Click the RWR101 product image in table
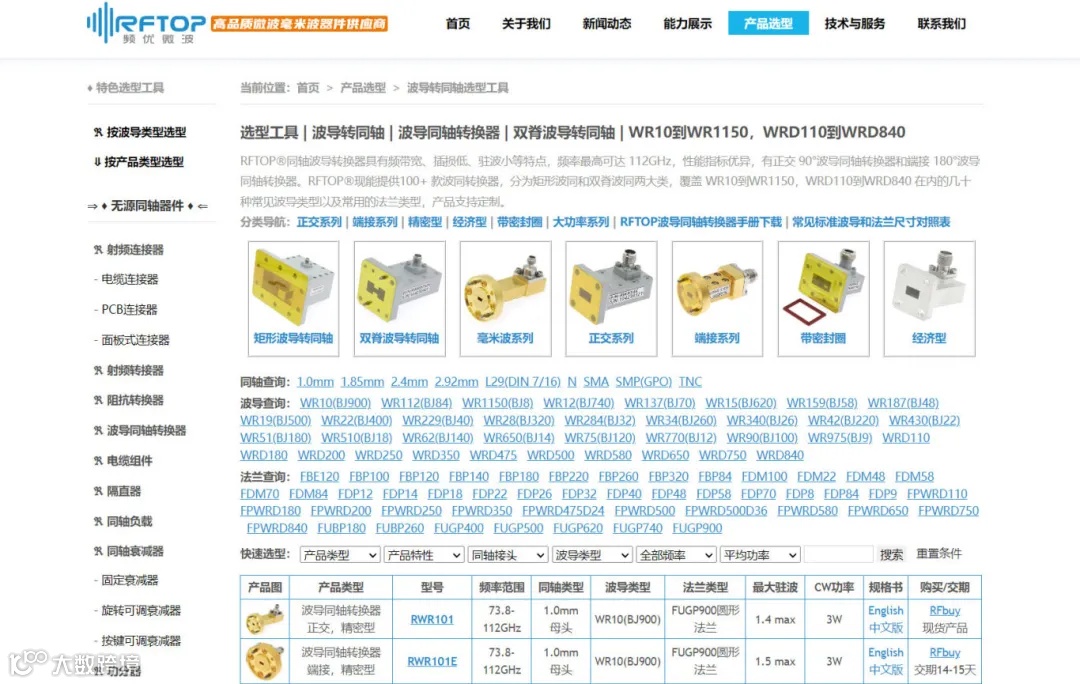 (x=264, y=619)
